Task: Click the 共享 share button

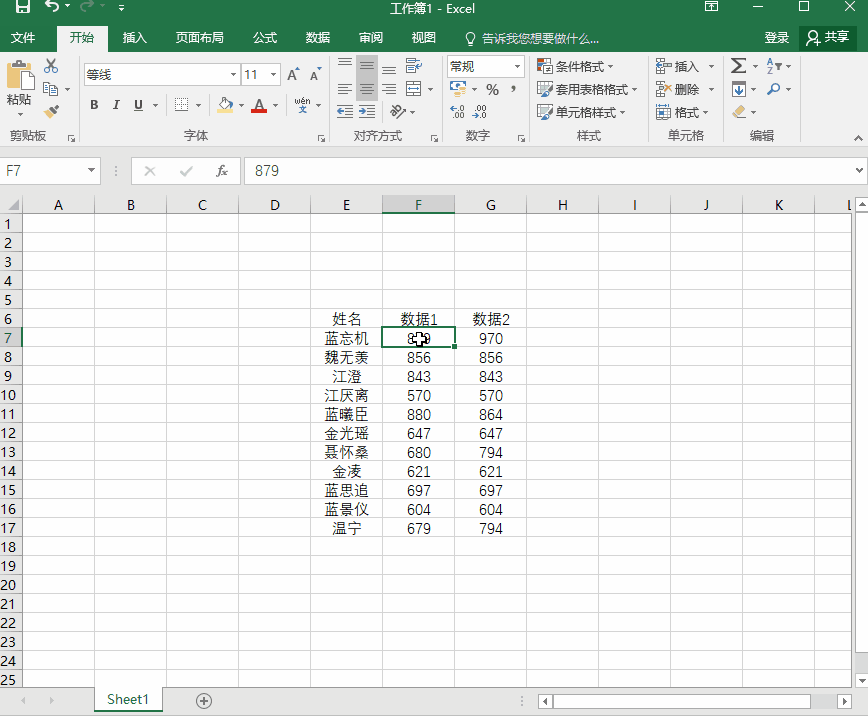Action: click(x=828, y=37)
